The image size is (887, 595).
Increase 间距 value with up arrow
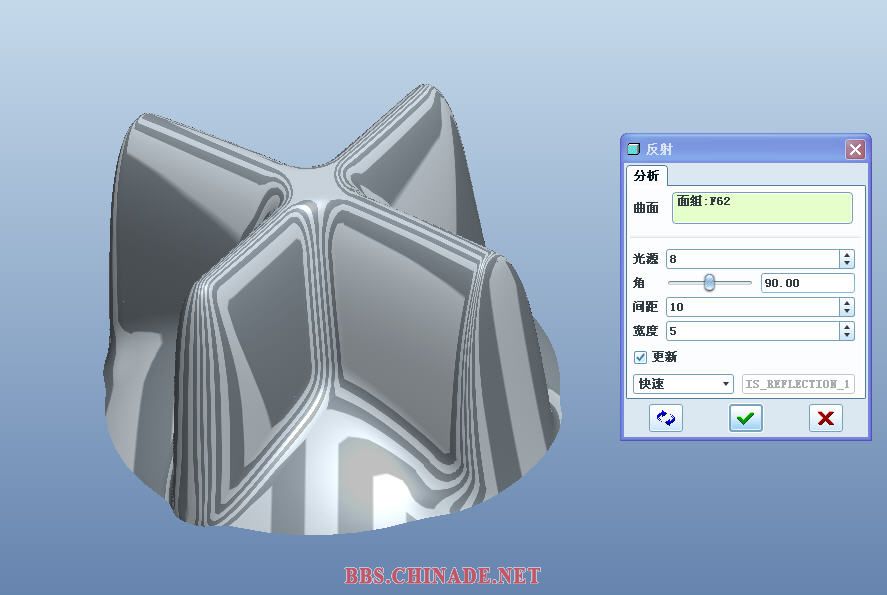847,302
